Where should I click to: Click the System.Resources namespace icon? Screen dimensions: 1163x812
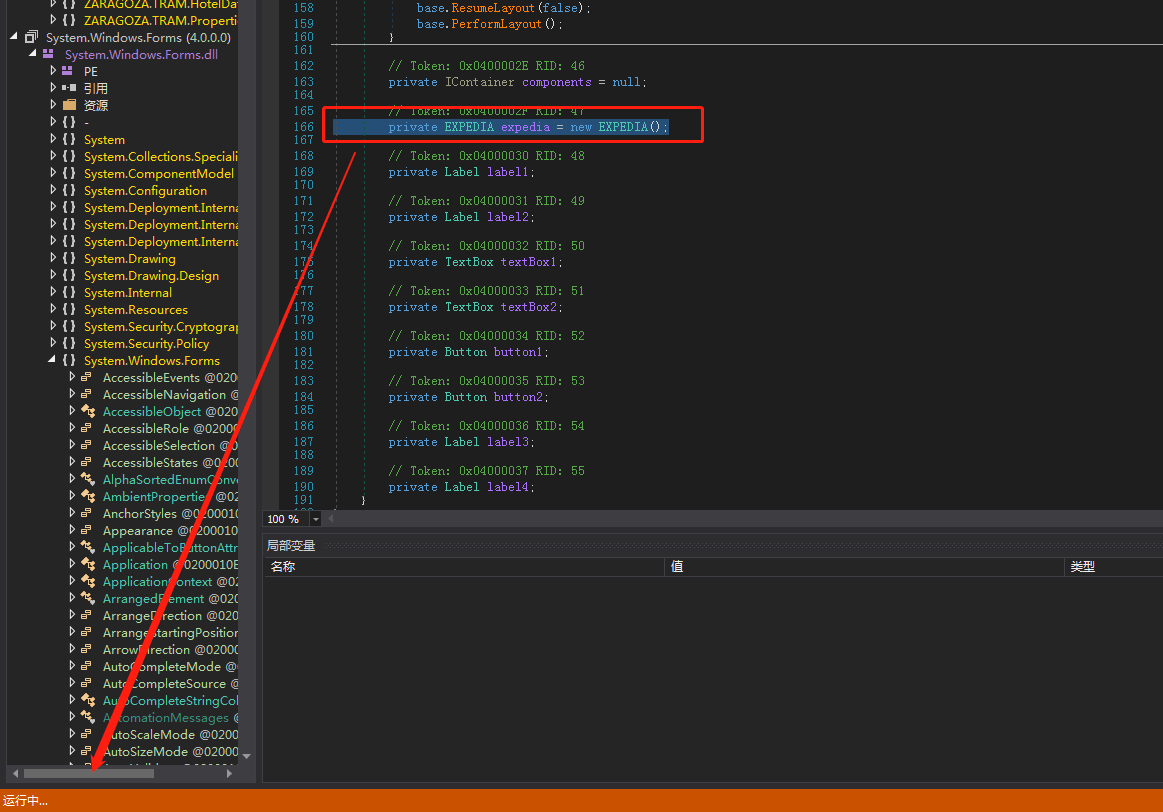pos(69,309)
